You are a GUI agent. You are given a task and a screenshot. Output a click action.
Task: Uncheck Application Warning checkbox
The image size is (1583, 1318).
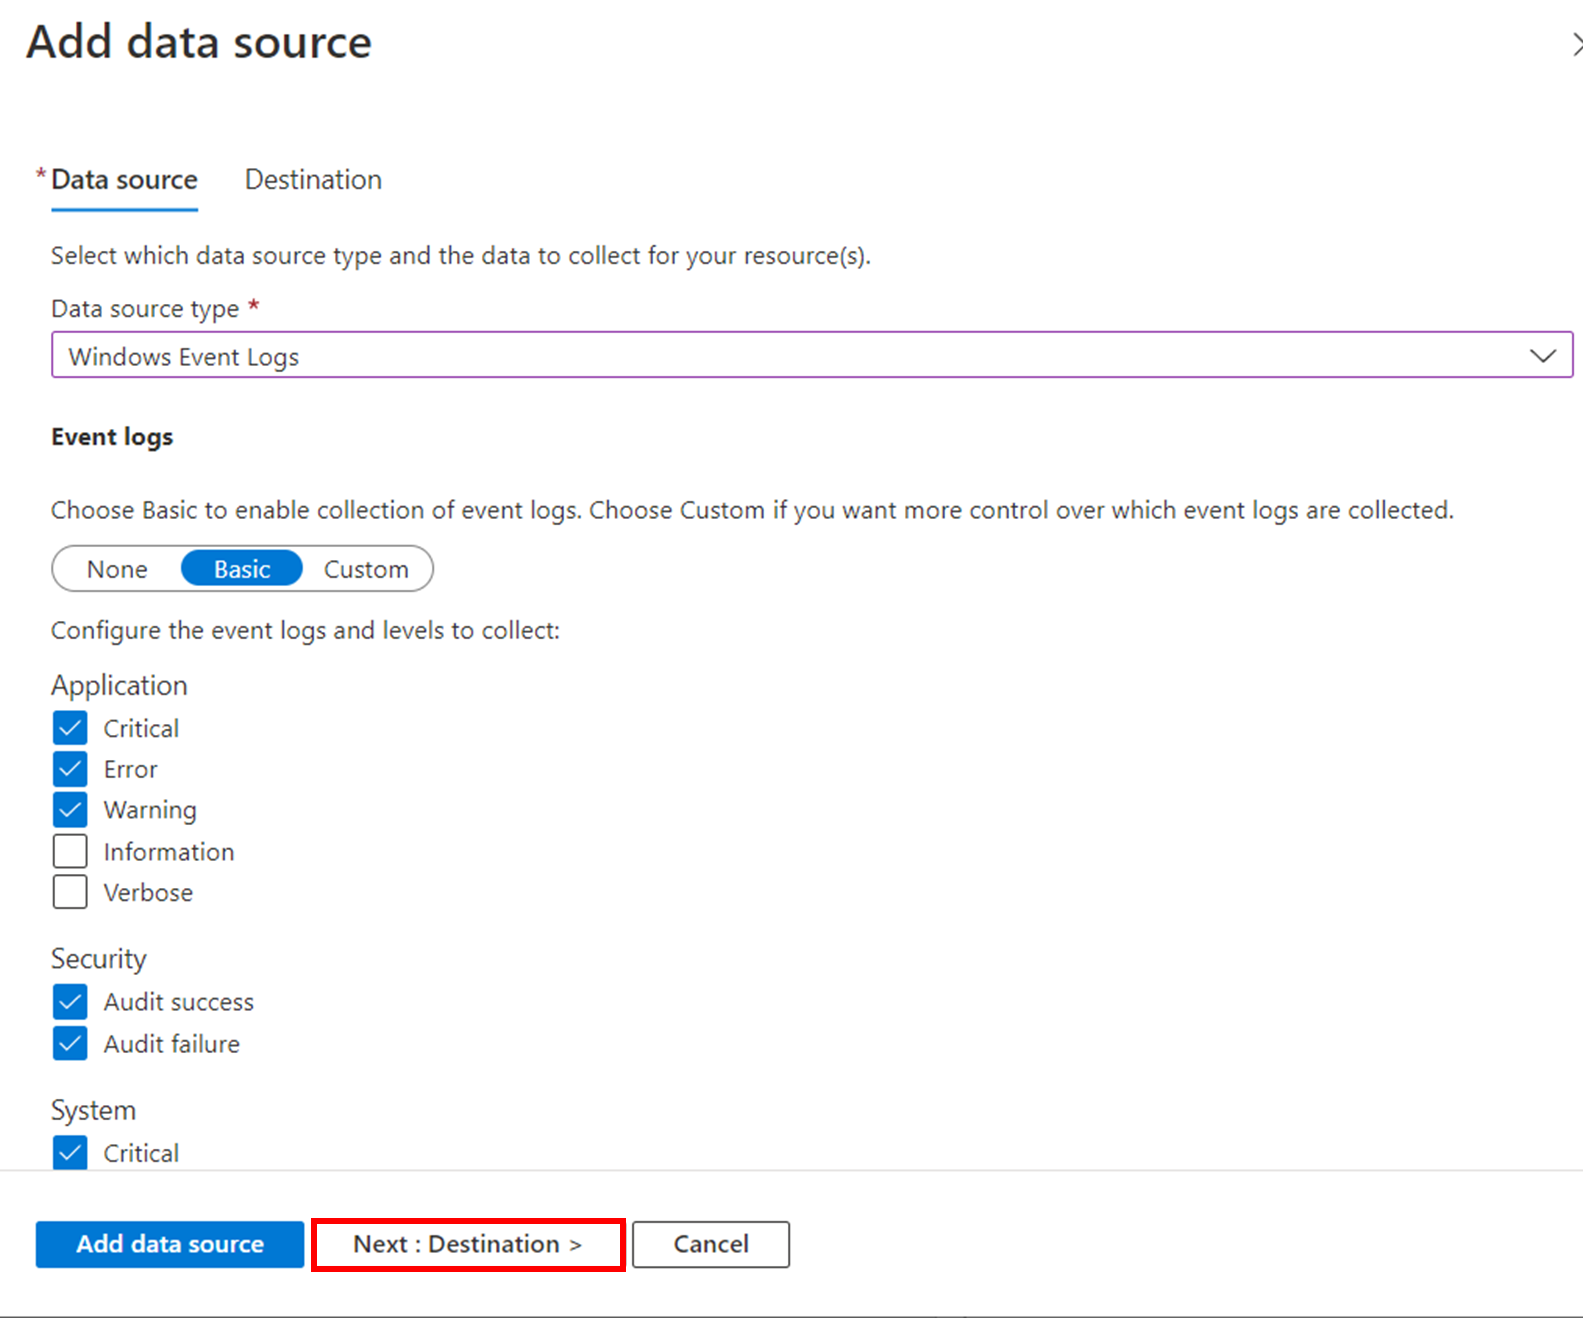(x=70, y=810)
